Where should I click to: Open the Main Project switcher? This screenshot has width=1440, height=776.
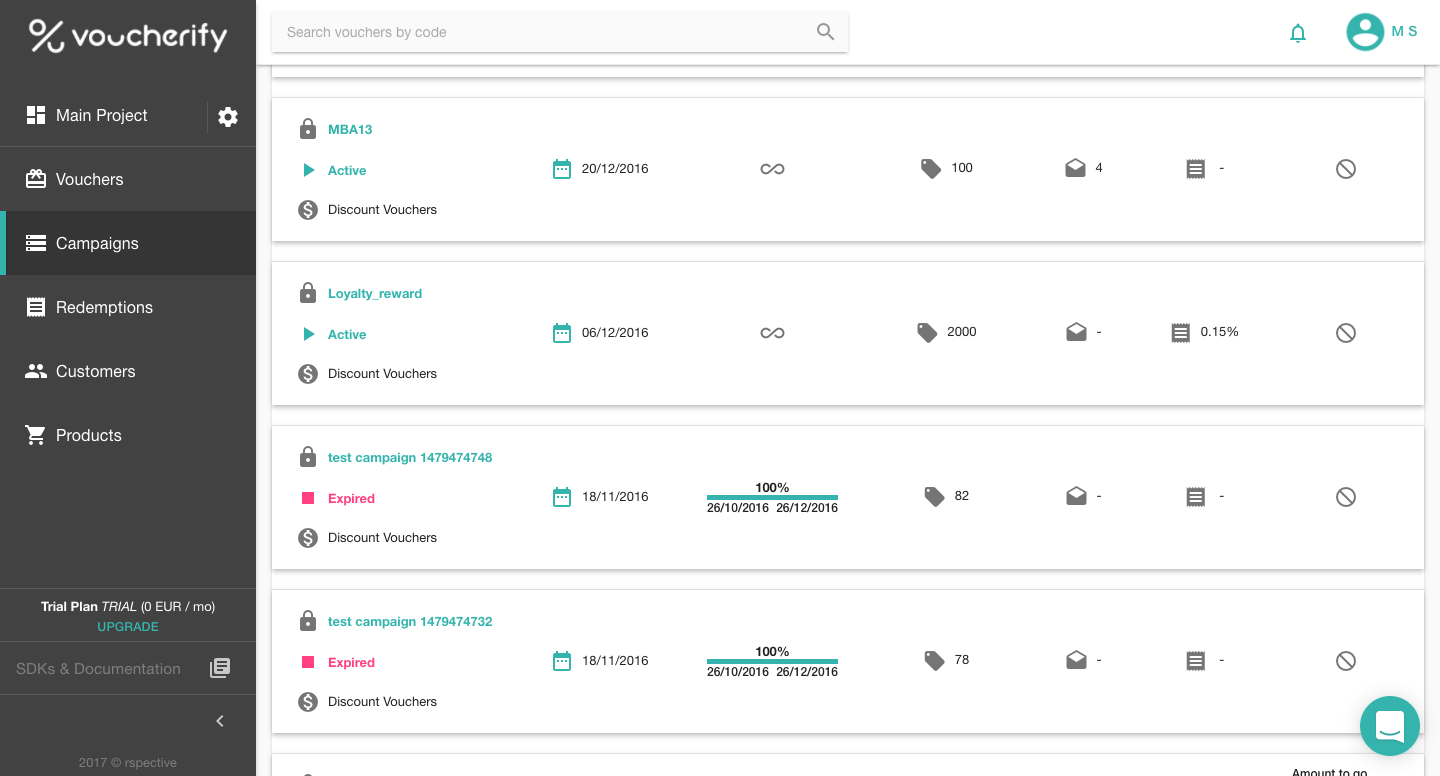point(101,116)
